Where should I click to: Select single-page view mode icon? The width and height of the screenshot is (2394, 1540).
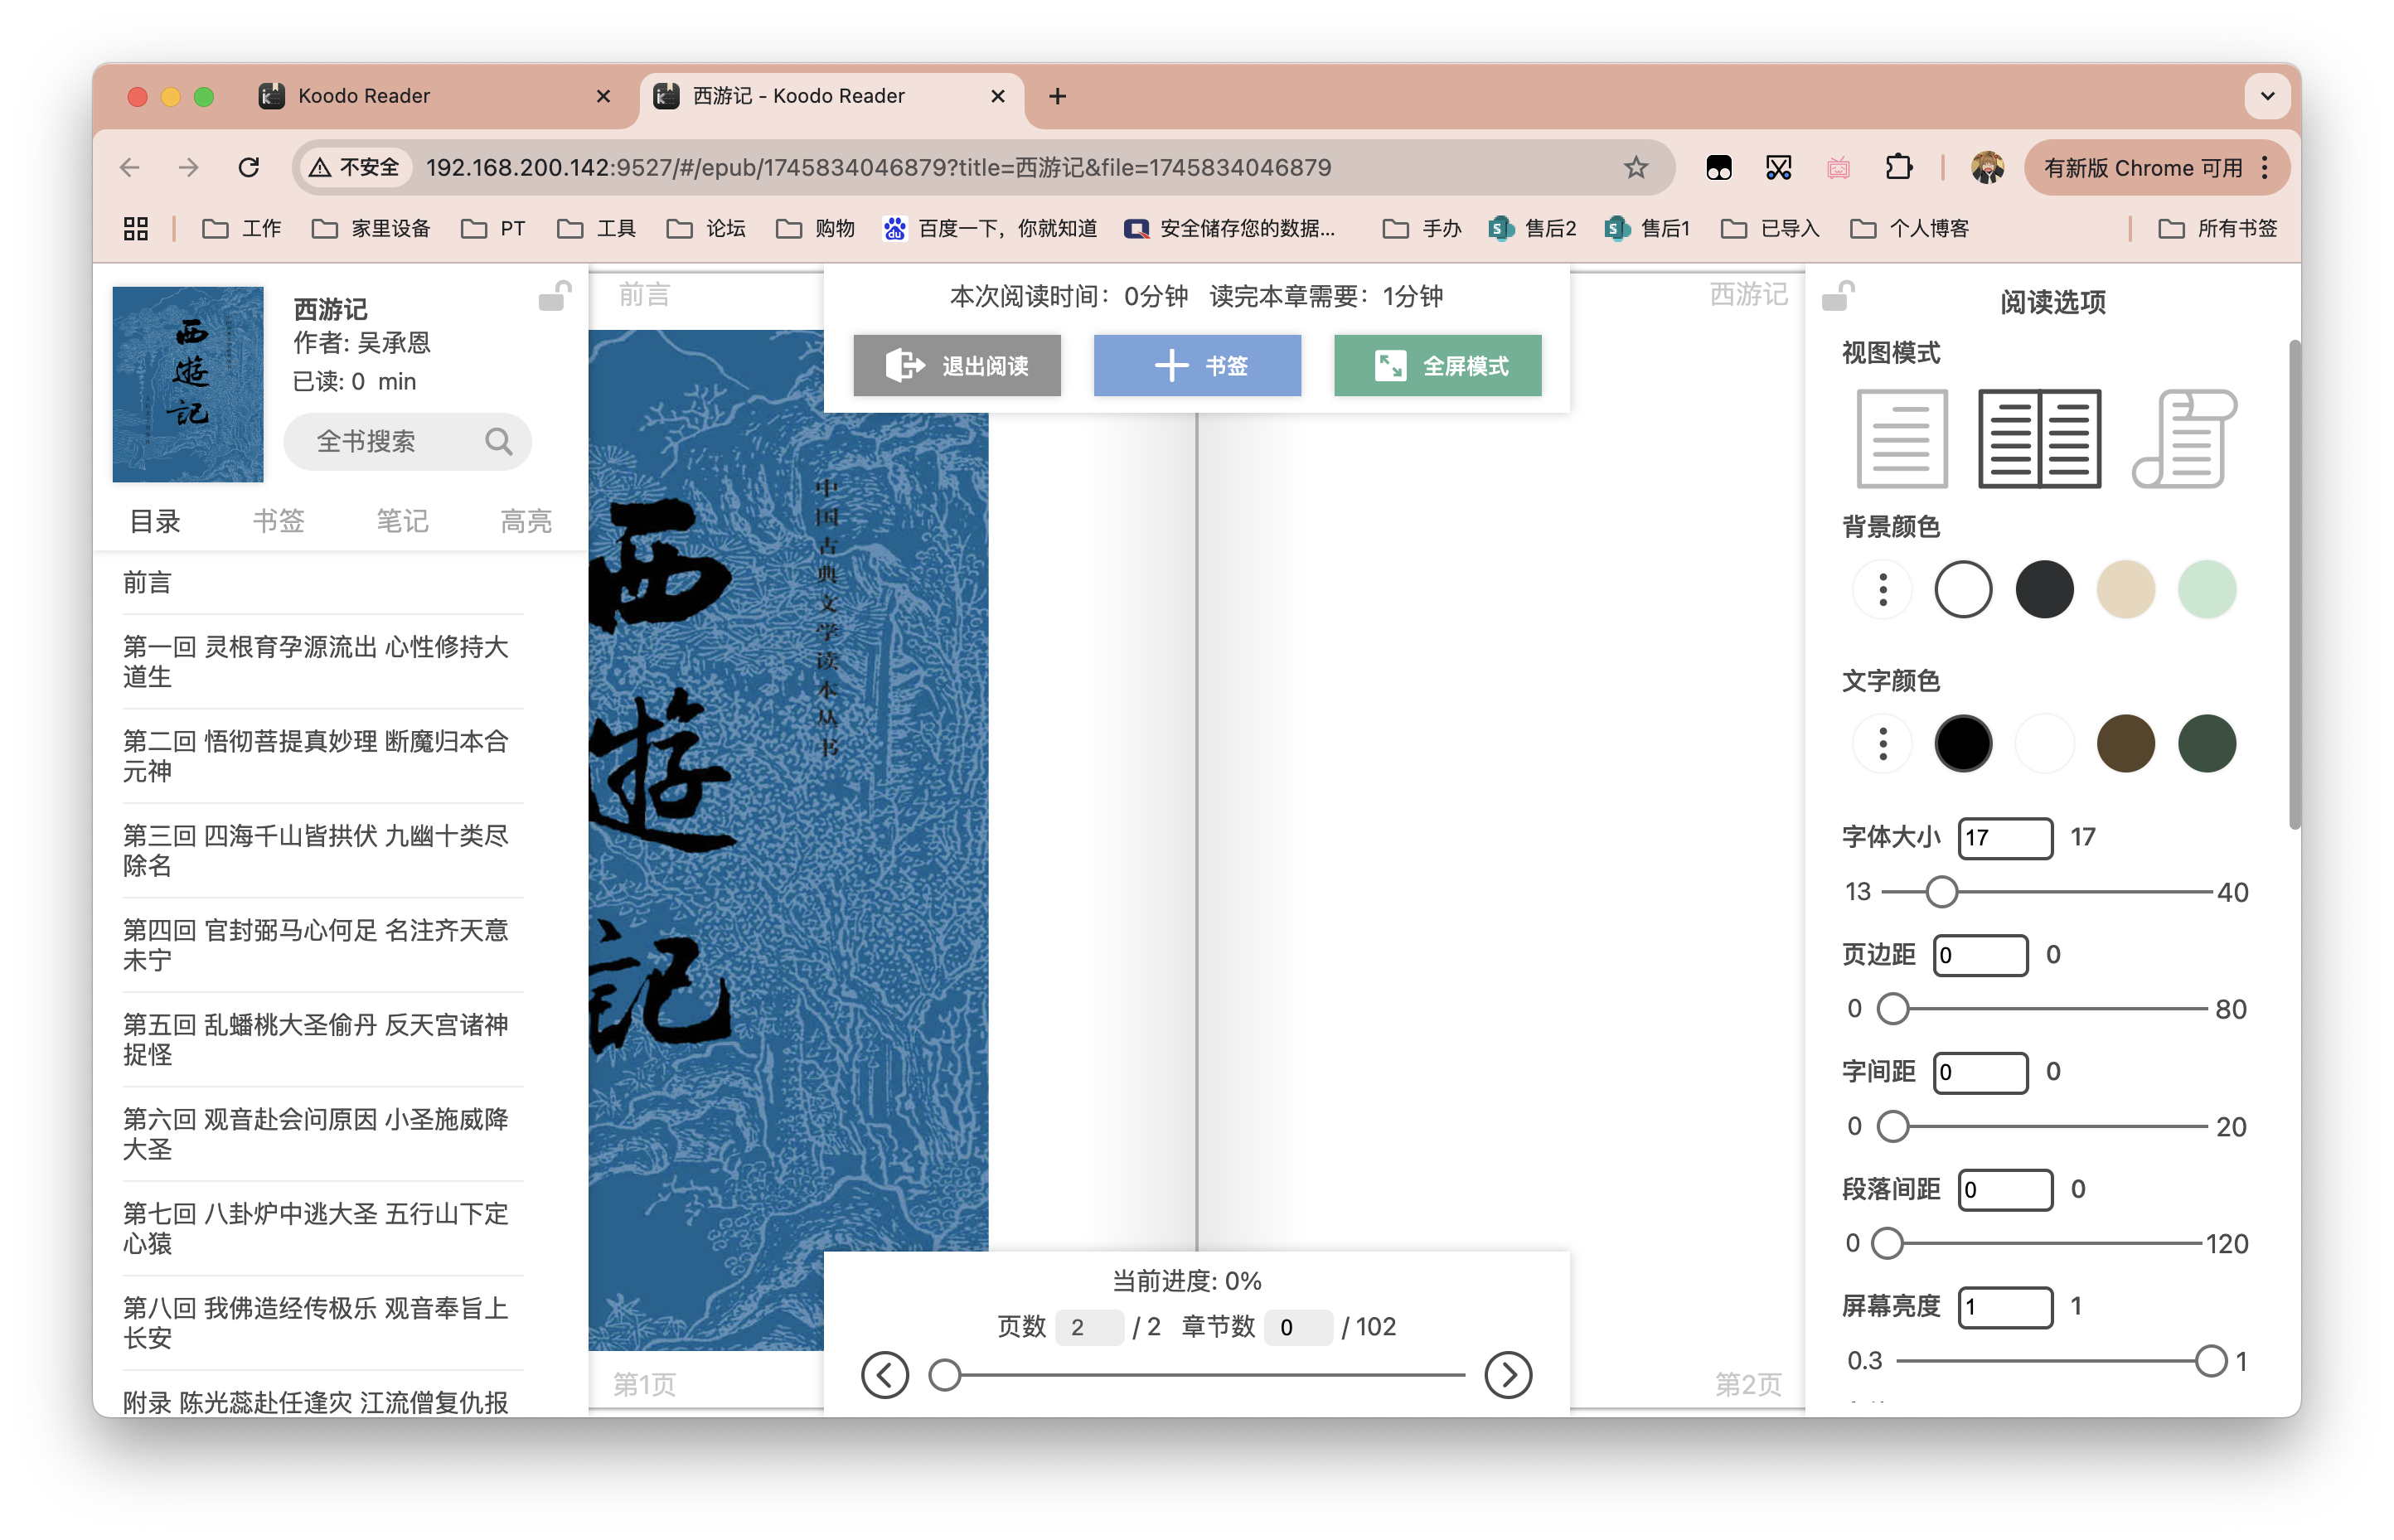click(1901, 439)
